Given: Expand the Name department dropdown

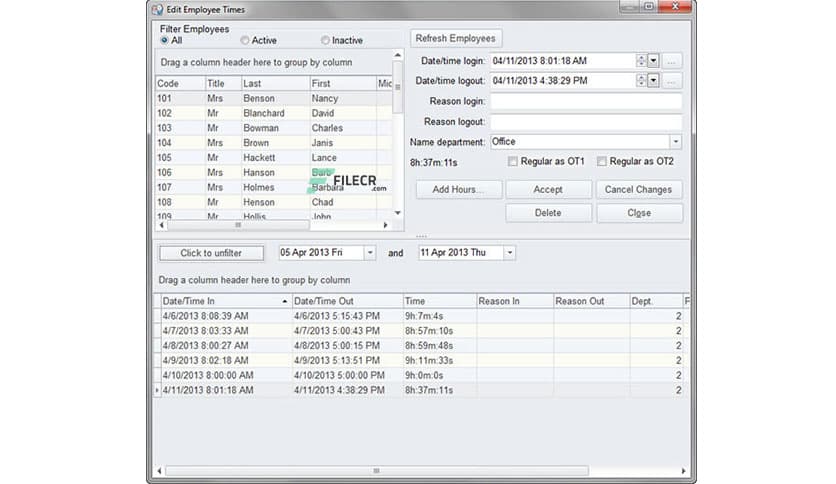Looking at the screenshot, I should click(676, 142).
